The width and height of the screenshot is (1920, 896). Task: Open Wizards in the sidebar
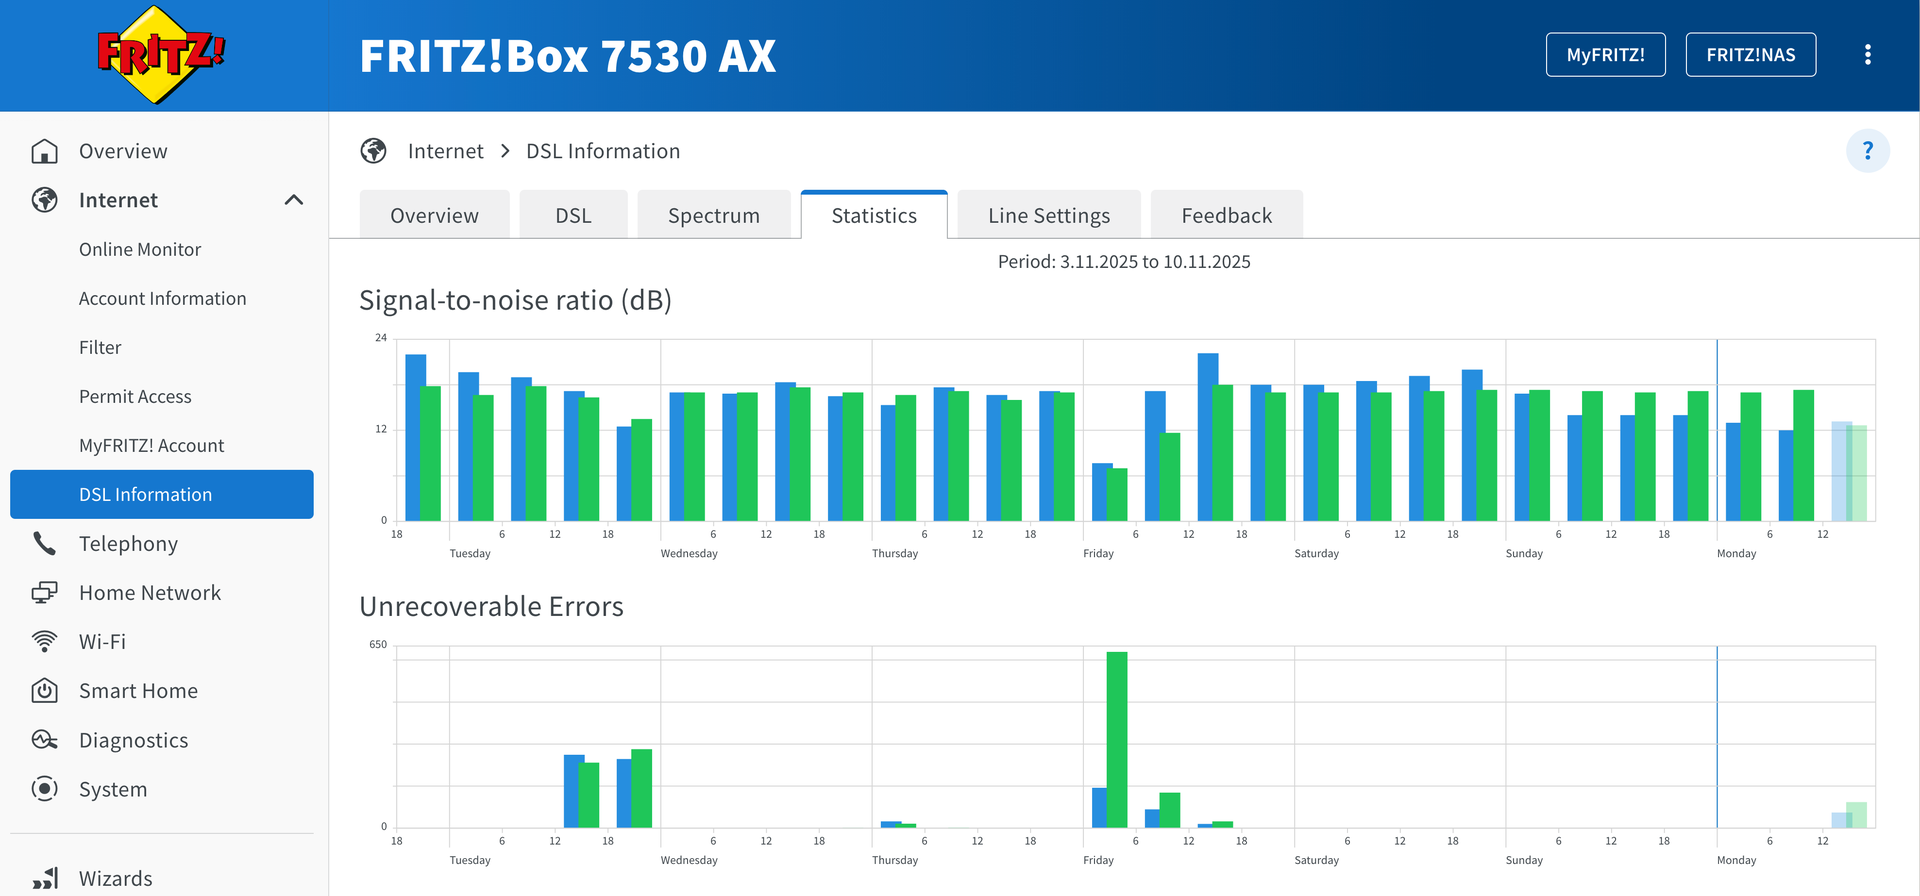pos(115,878)
